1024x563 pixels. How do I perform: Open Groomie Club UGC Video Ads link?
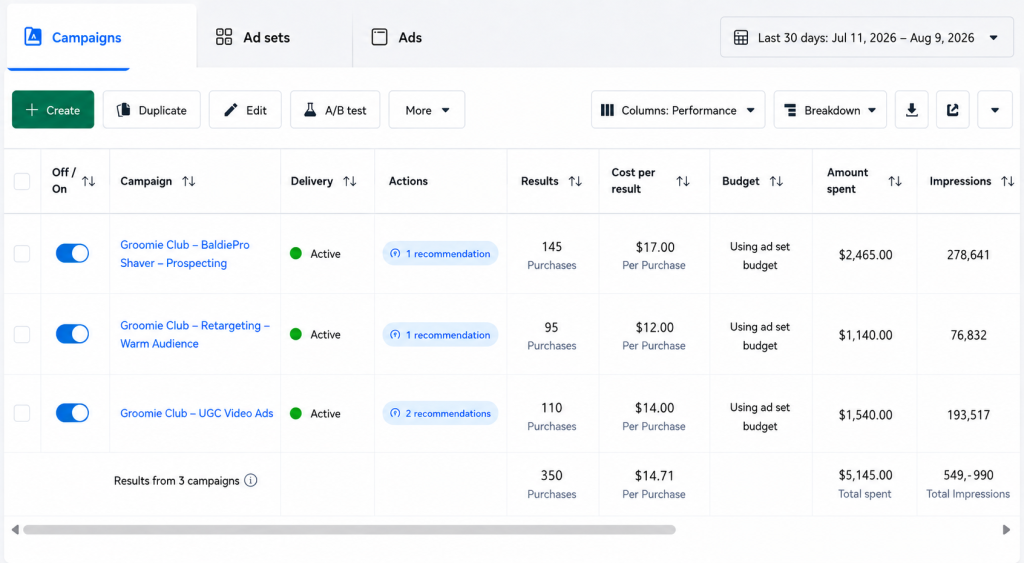click(x=197, y=413)
